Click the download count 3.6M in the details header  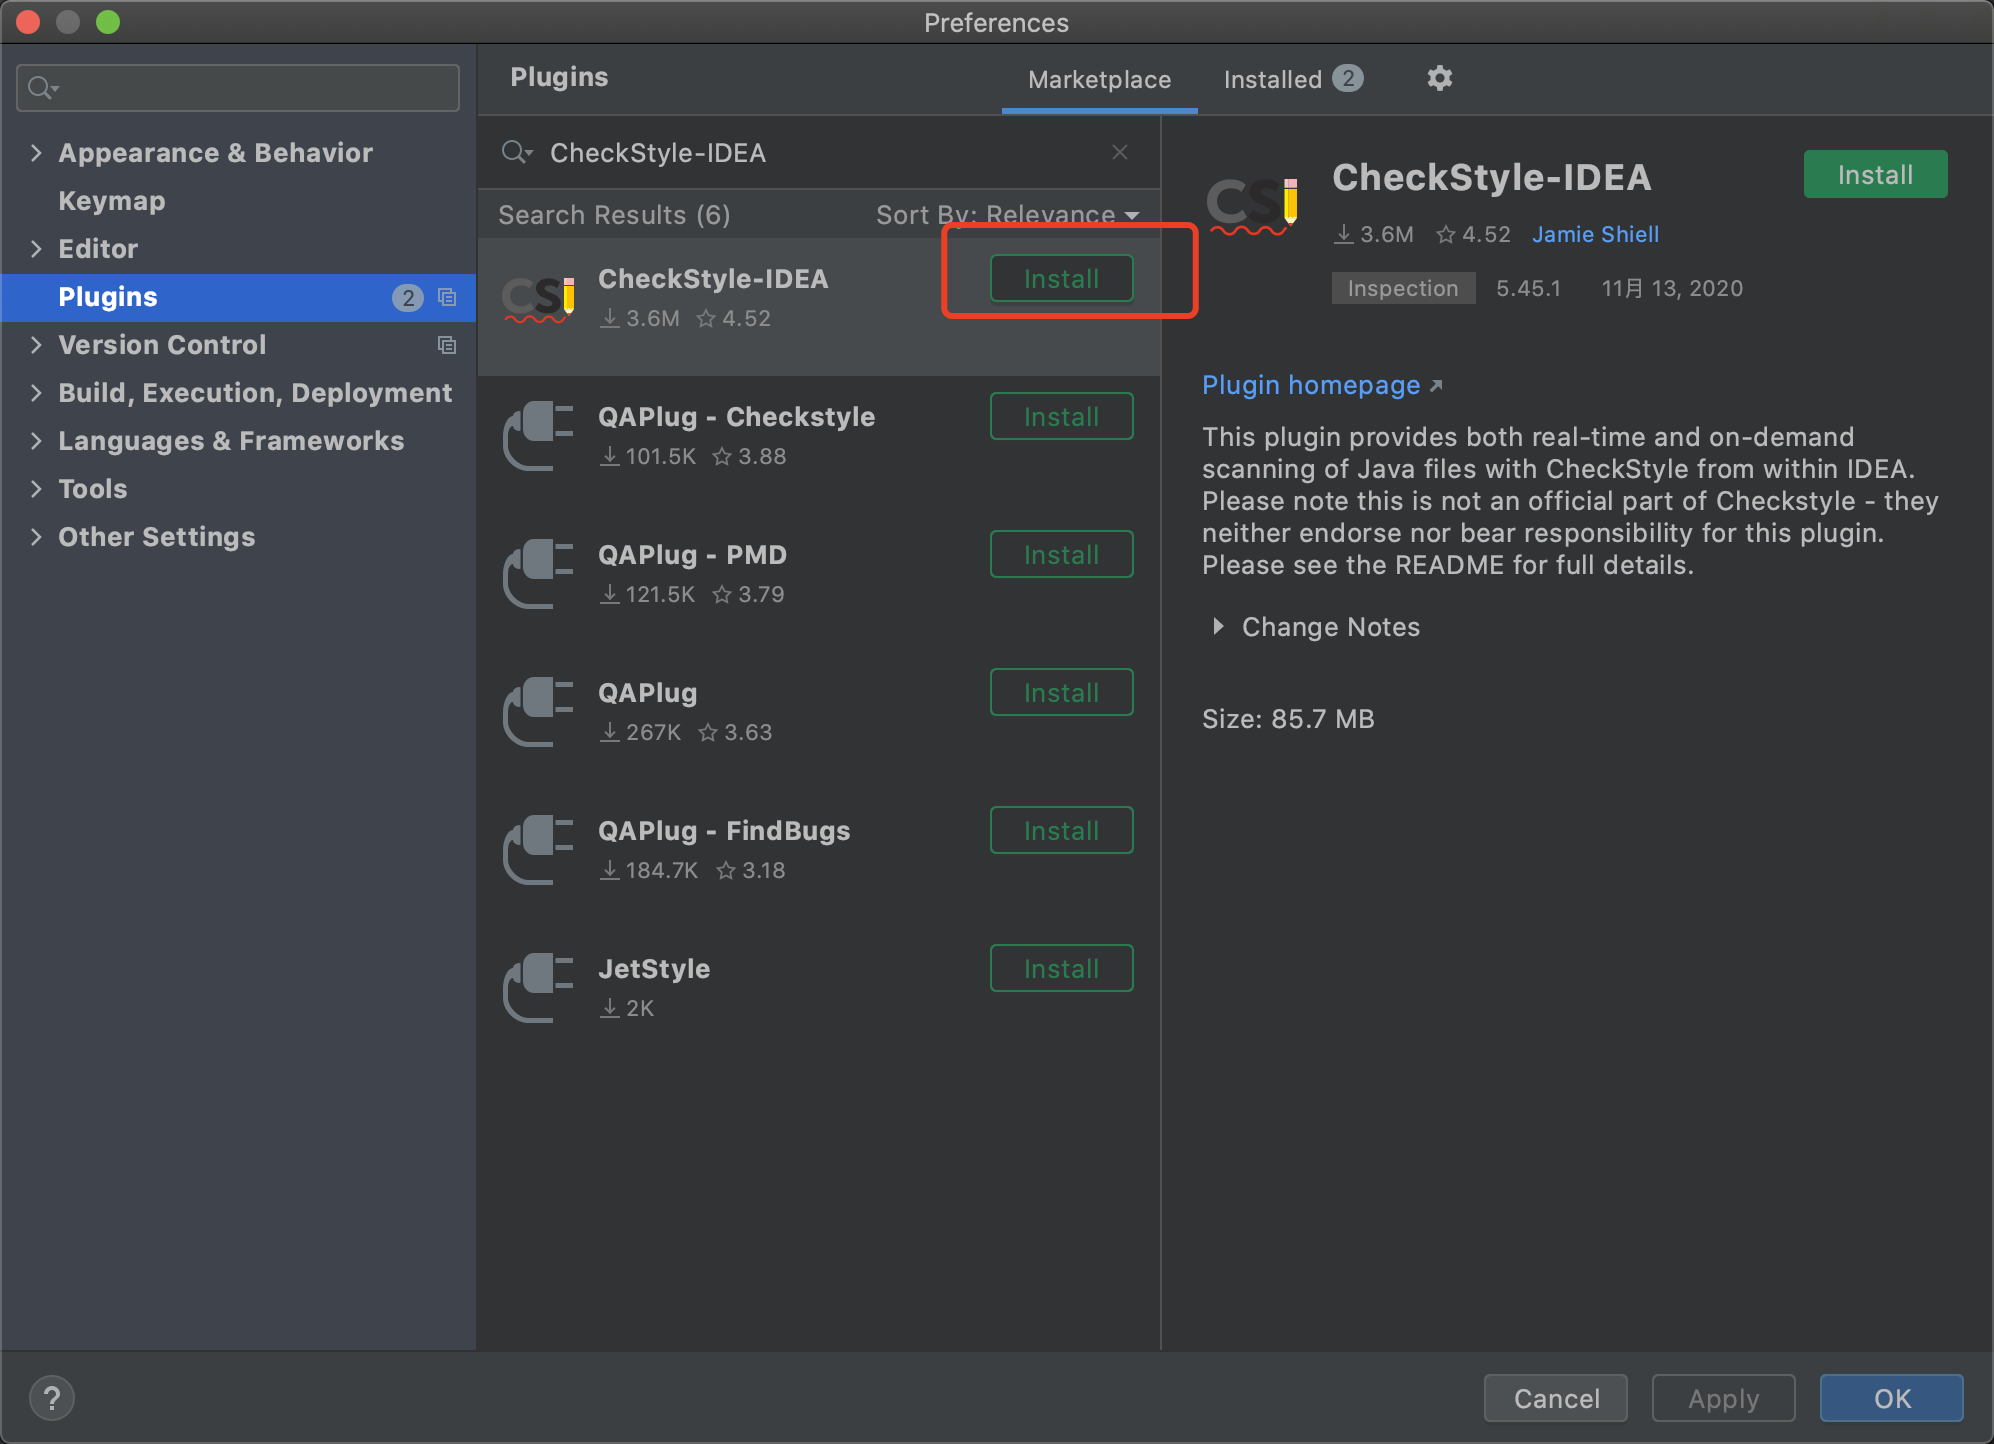1374,234
